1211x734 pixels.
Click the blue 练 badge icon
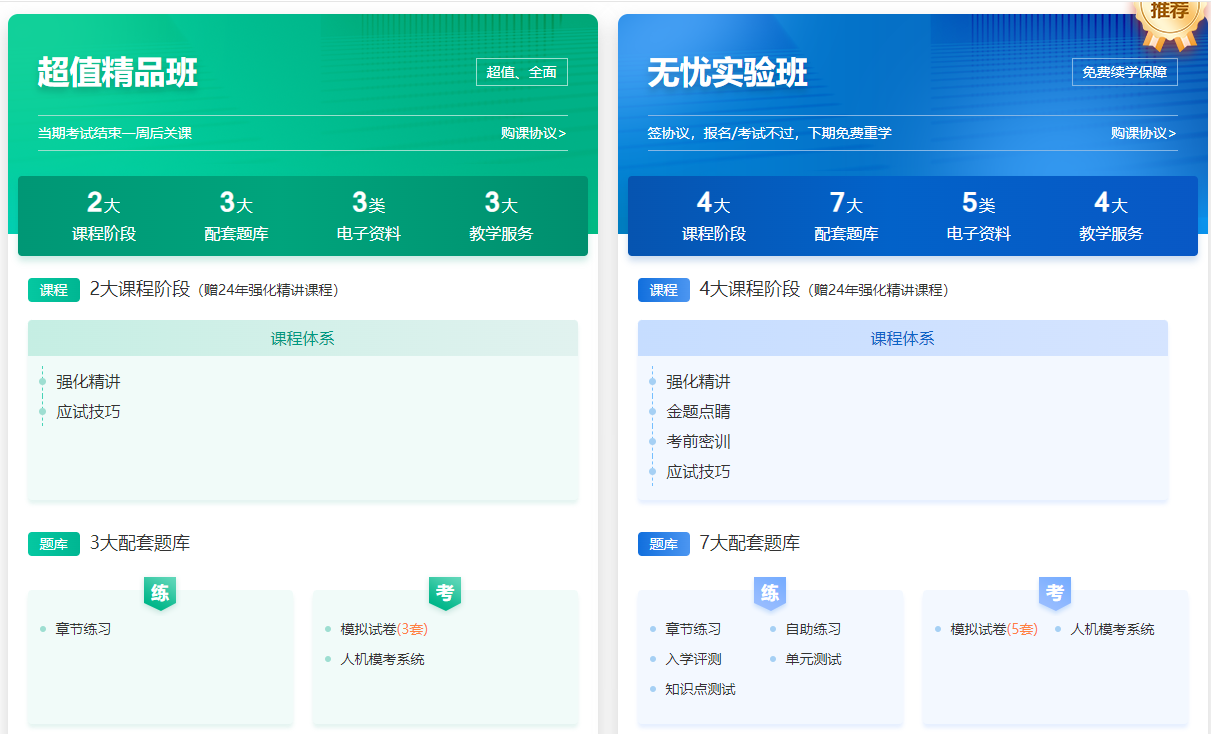(770, 593)
